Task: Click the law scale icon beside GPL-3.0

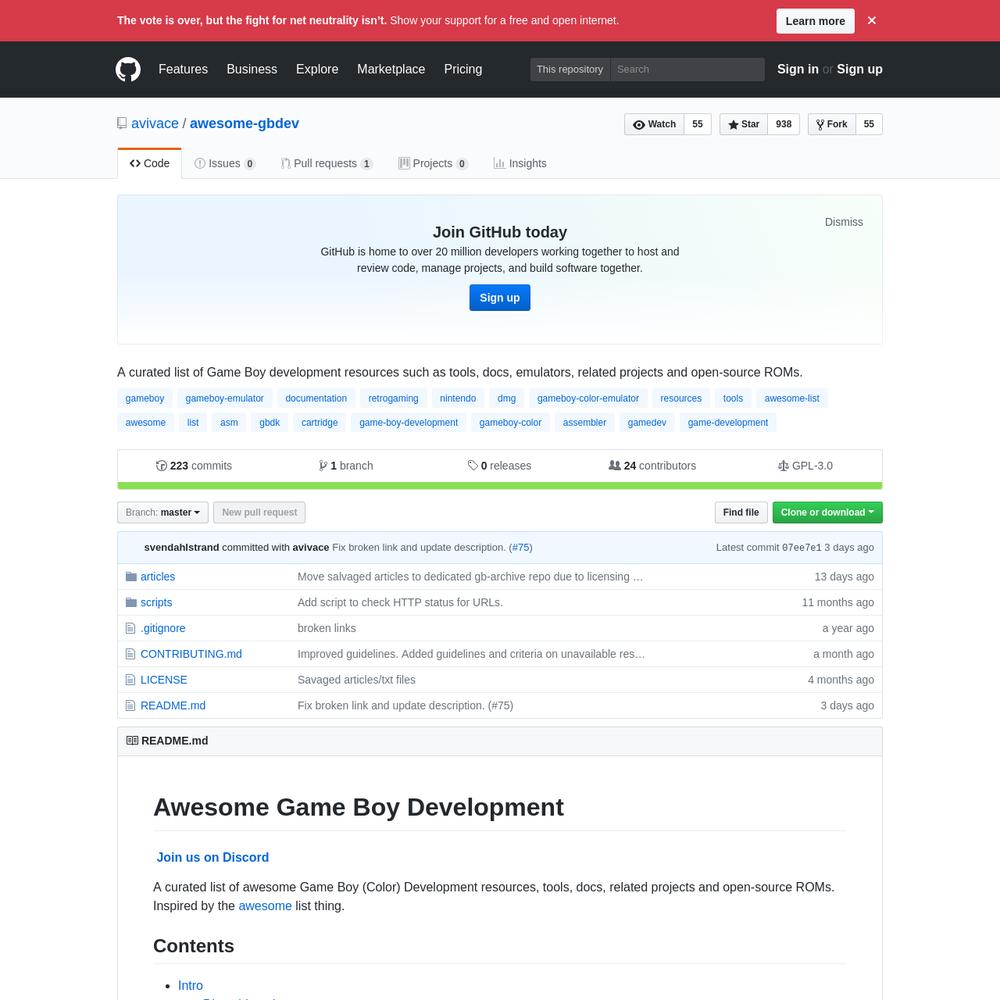Action: pos(783,466)
